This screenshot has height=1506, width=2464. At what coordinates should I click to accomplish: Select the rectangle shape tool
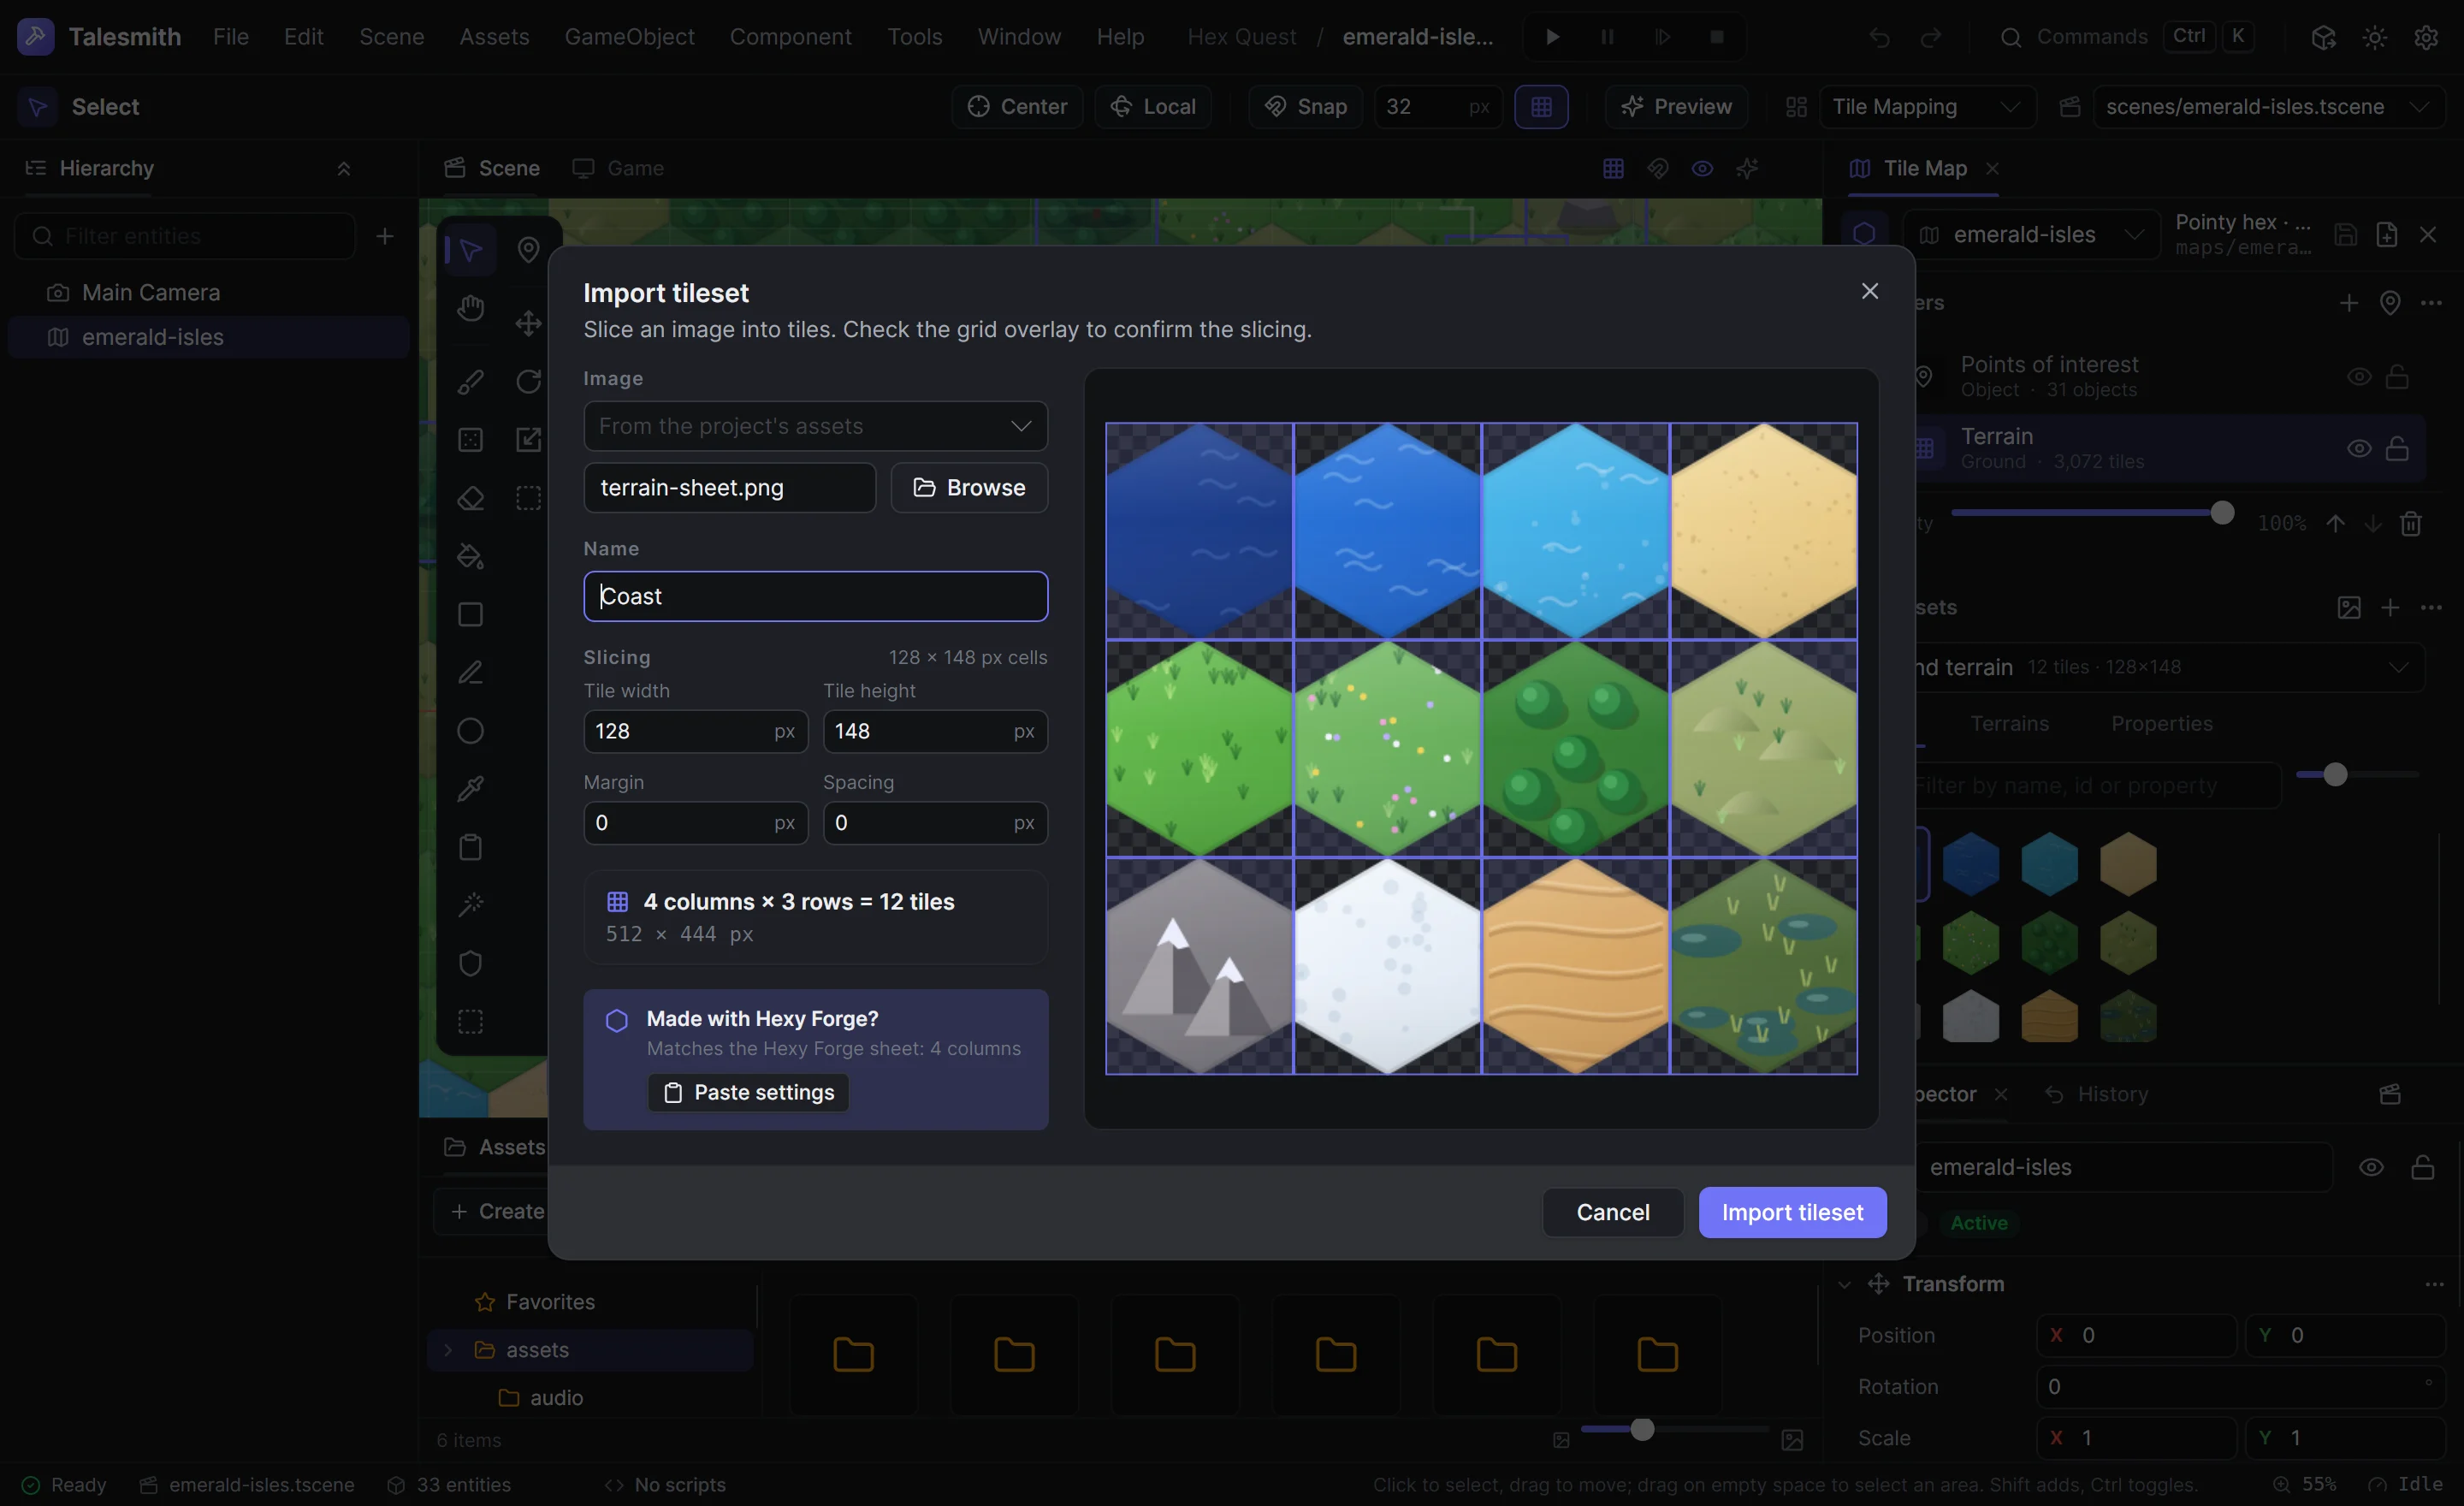click(x=470, y=614)
